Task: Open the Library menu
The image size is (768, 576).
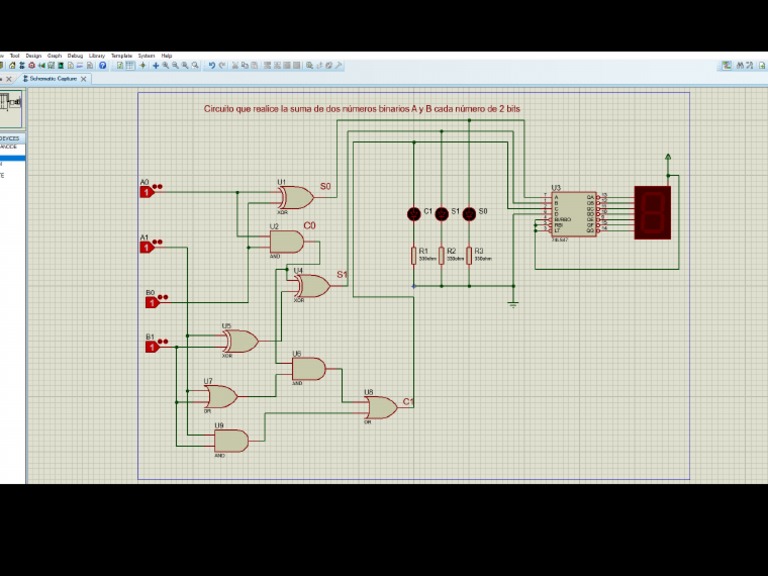Action: (97, 56)
